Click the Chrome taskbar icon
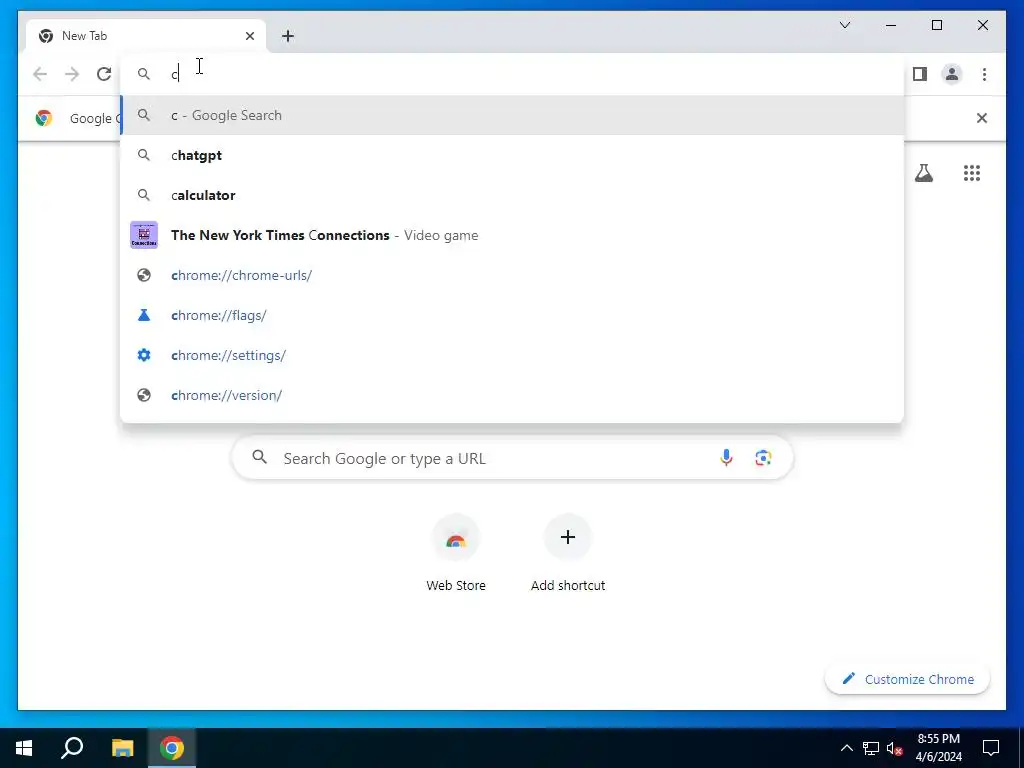The height and width of the screenshot is (768, 1024). (x=172, y=748)
